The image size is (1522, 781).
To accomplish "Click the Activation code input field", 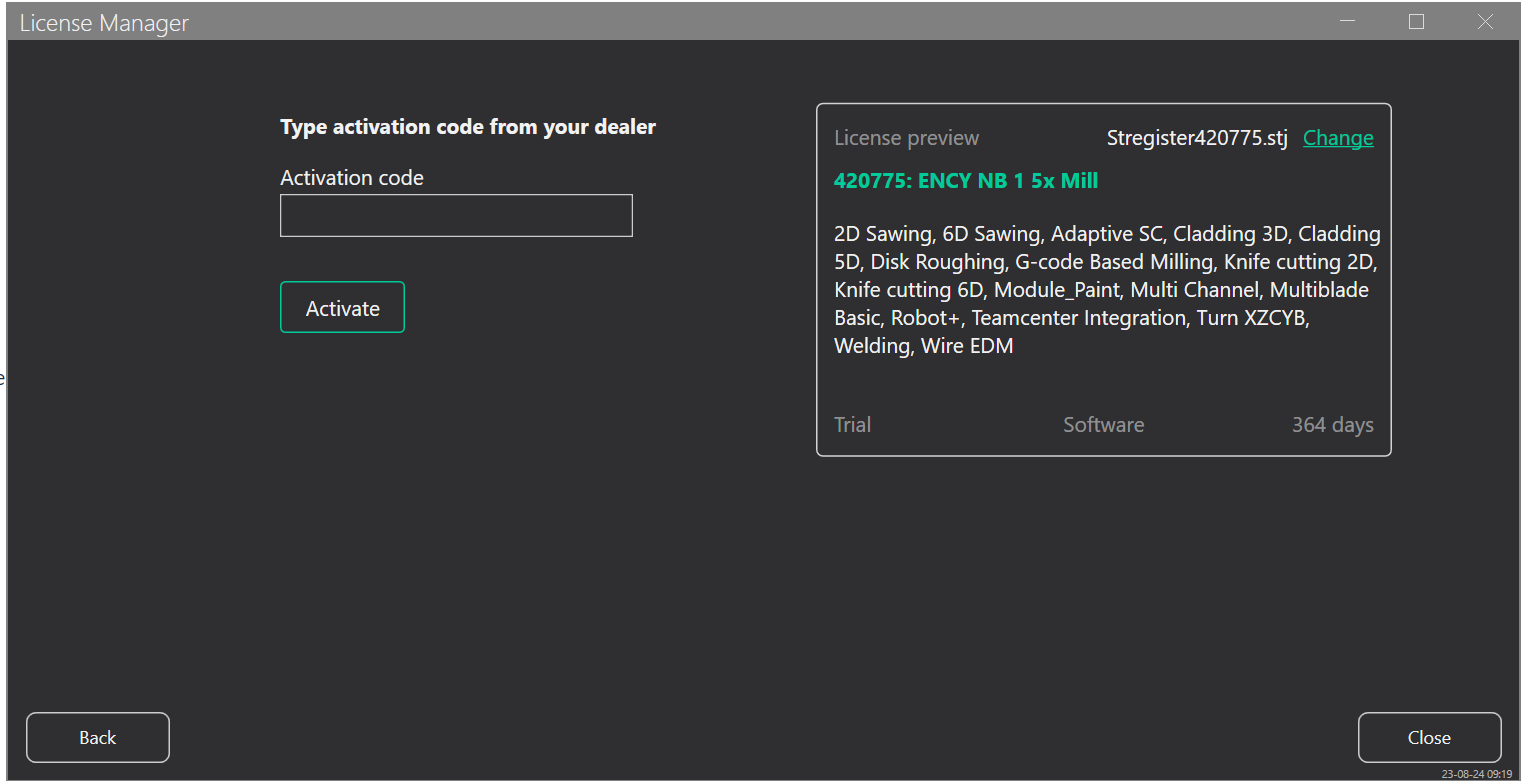I will [x=456, y=216].
